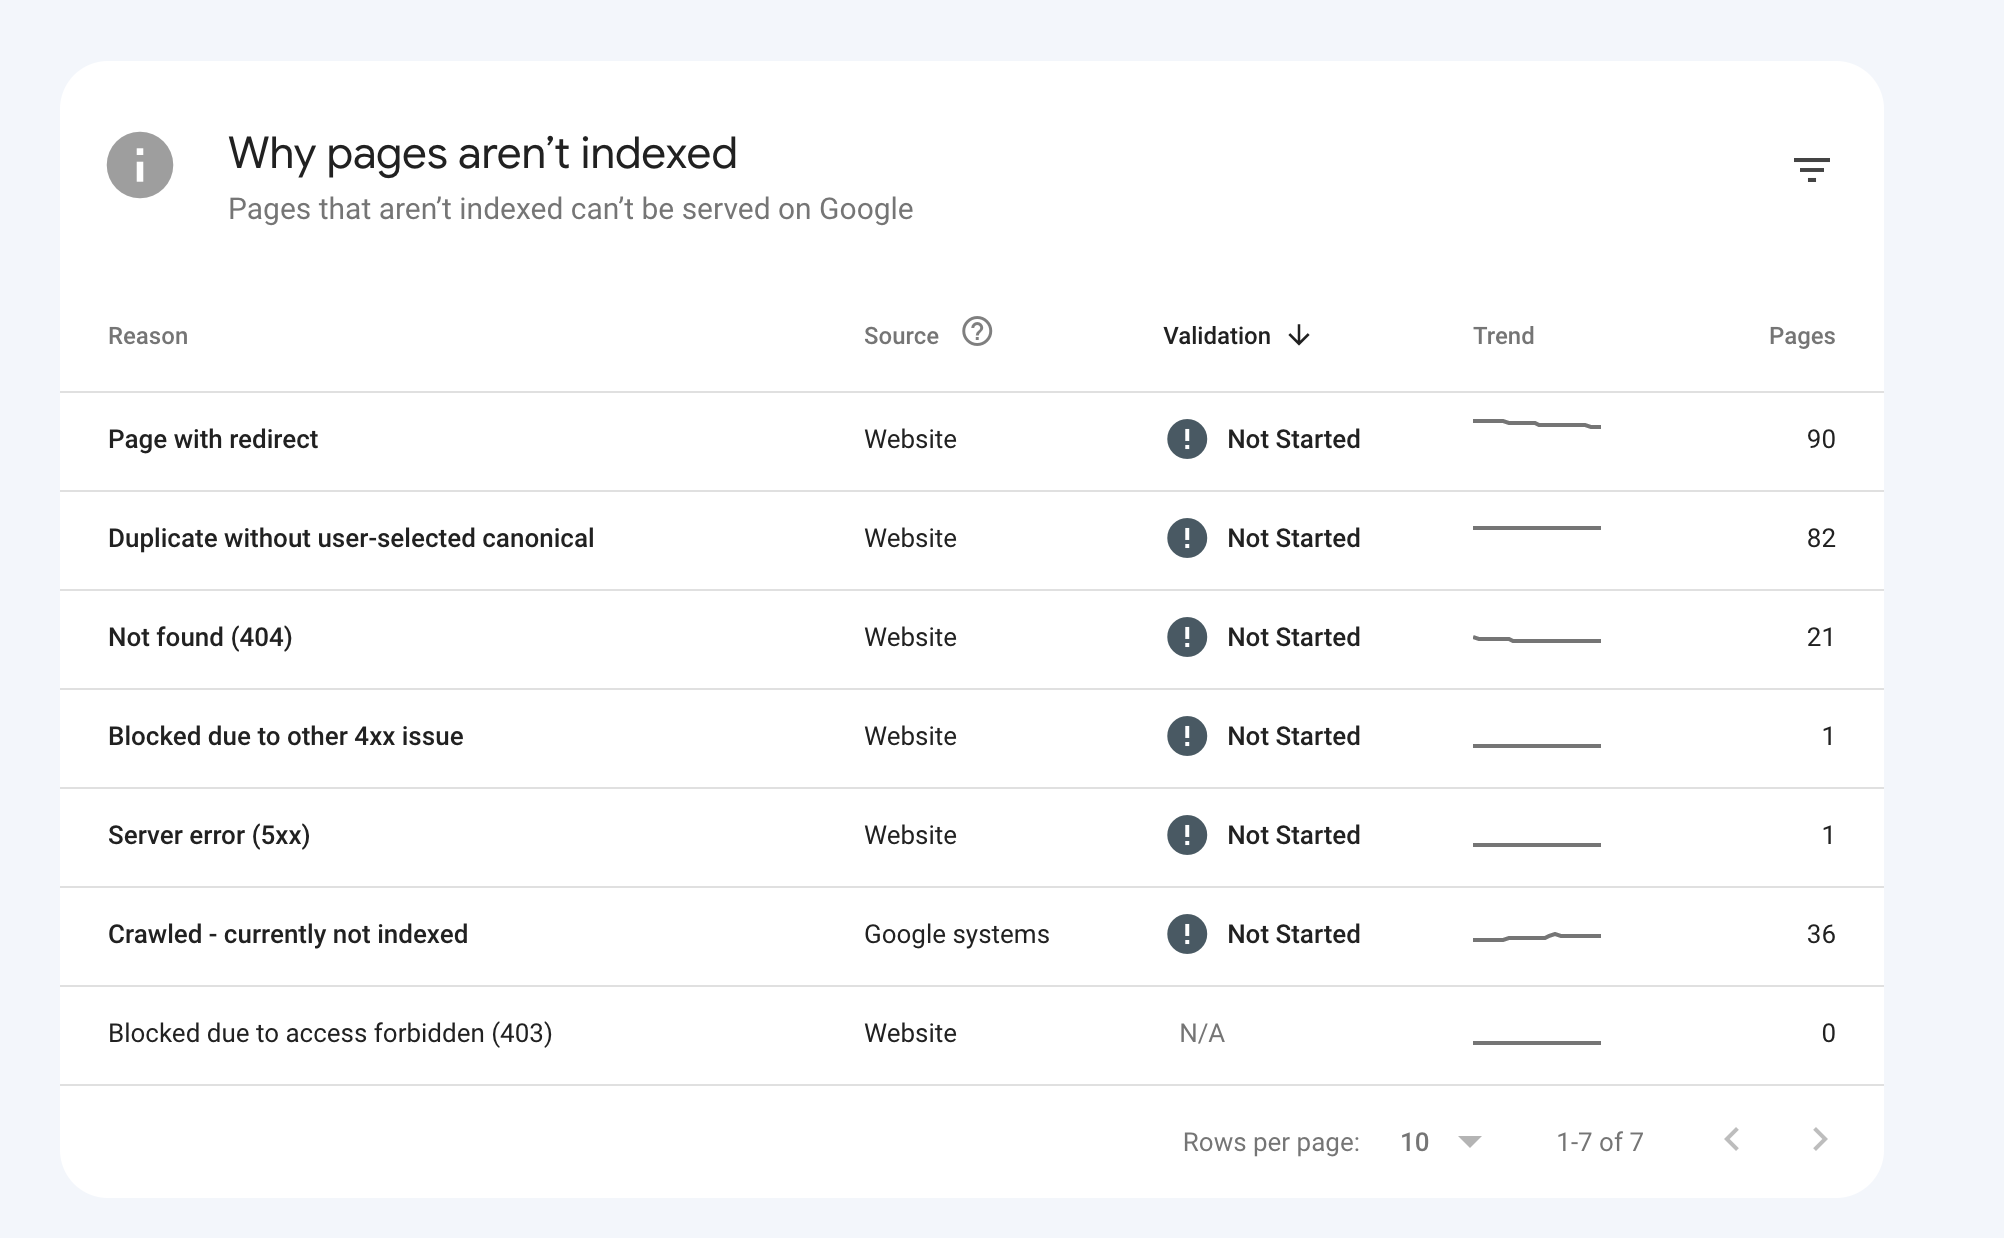Click the trend sparkline for Duplicate without canonical
This screenshot has width=2004, height=1238.
1536,530
